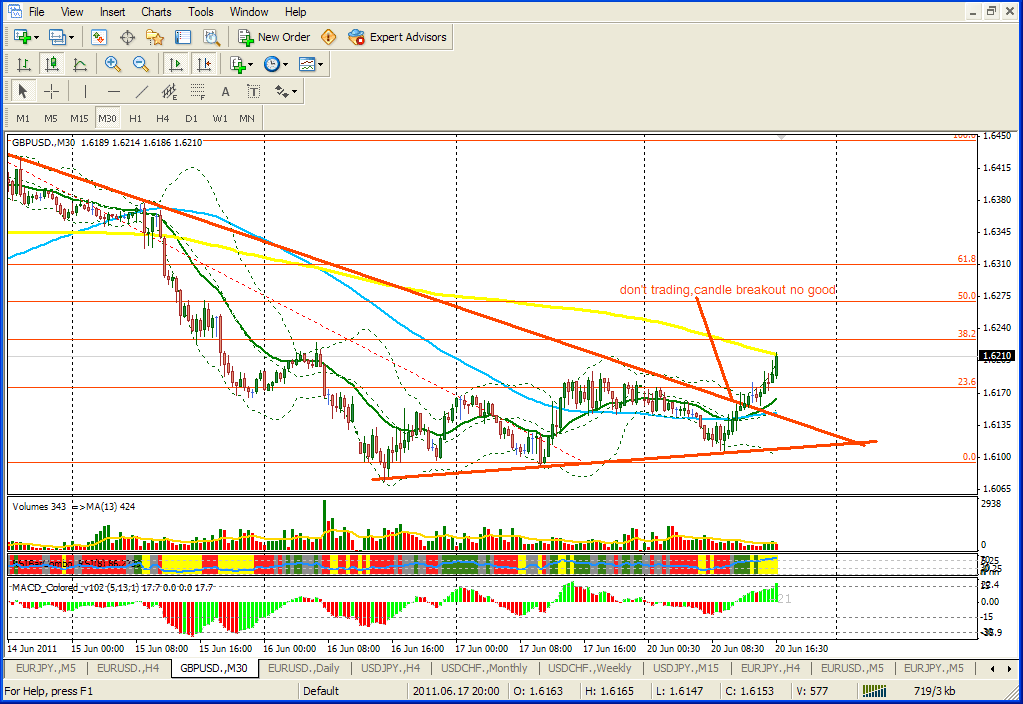Select the trendline drawing tool

coord(142,91)
